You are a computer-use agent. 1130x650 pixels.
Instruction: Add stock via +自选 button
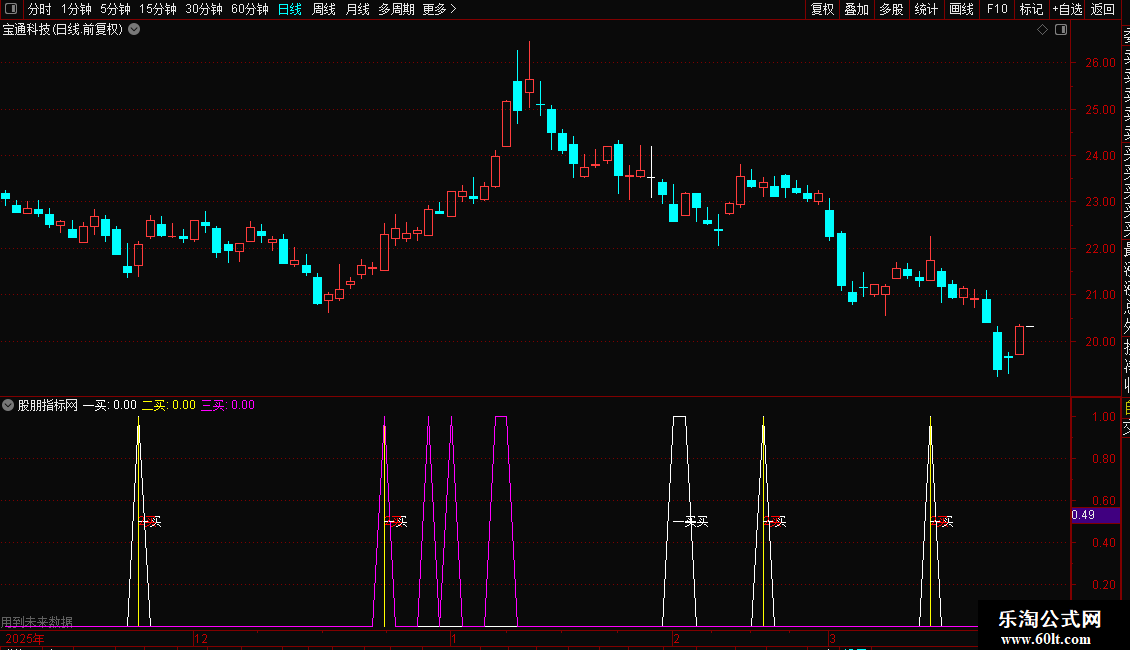point(1067,9)
